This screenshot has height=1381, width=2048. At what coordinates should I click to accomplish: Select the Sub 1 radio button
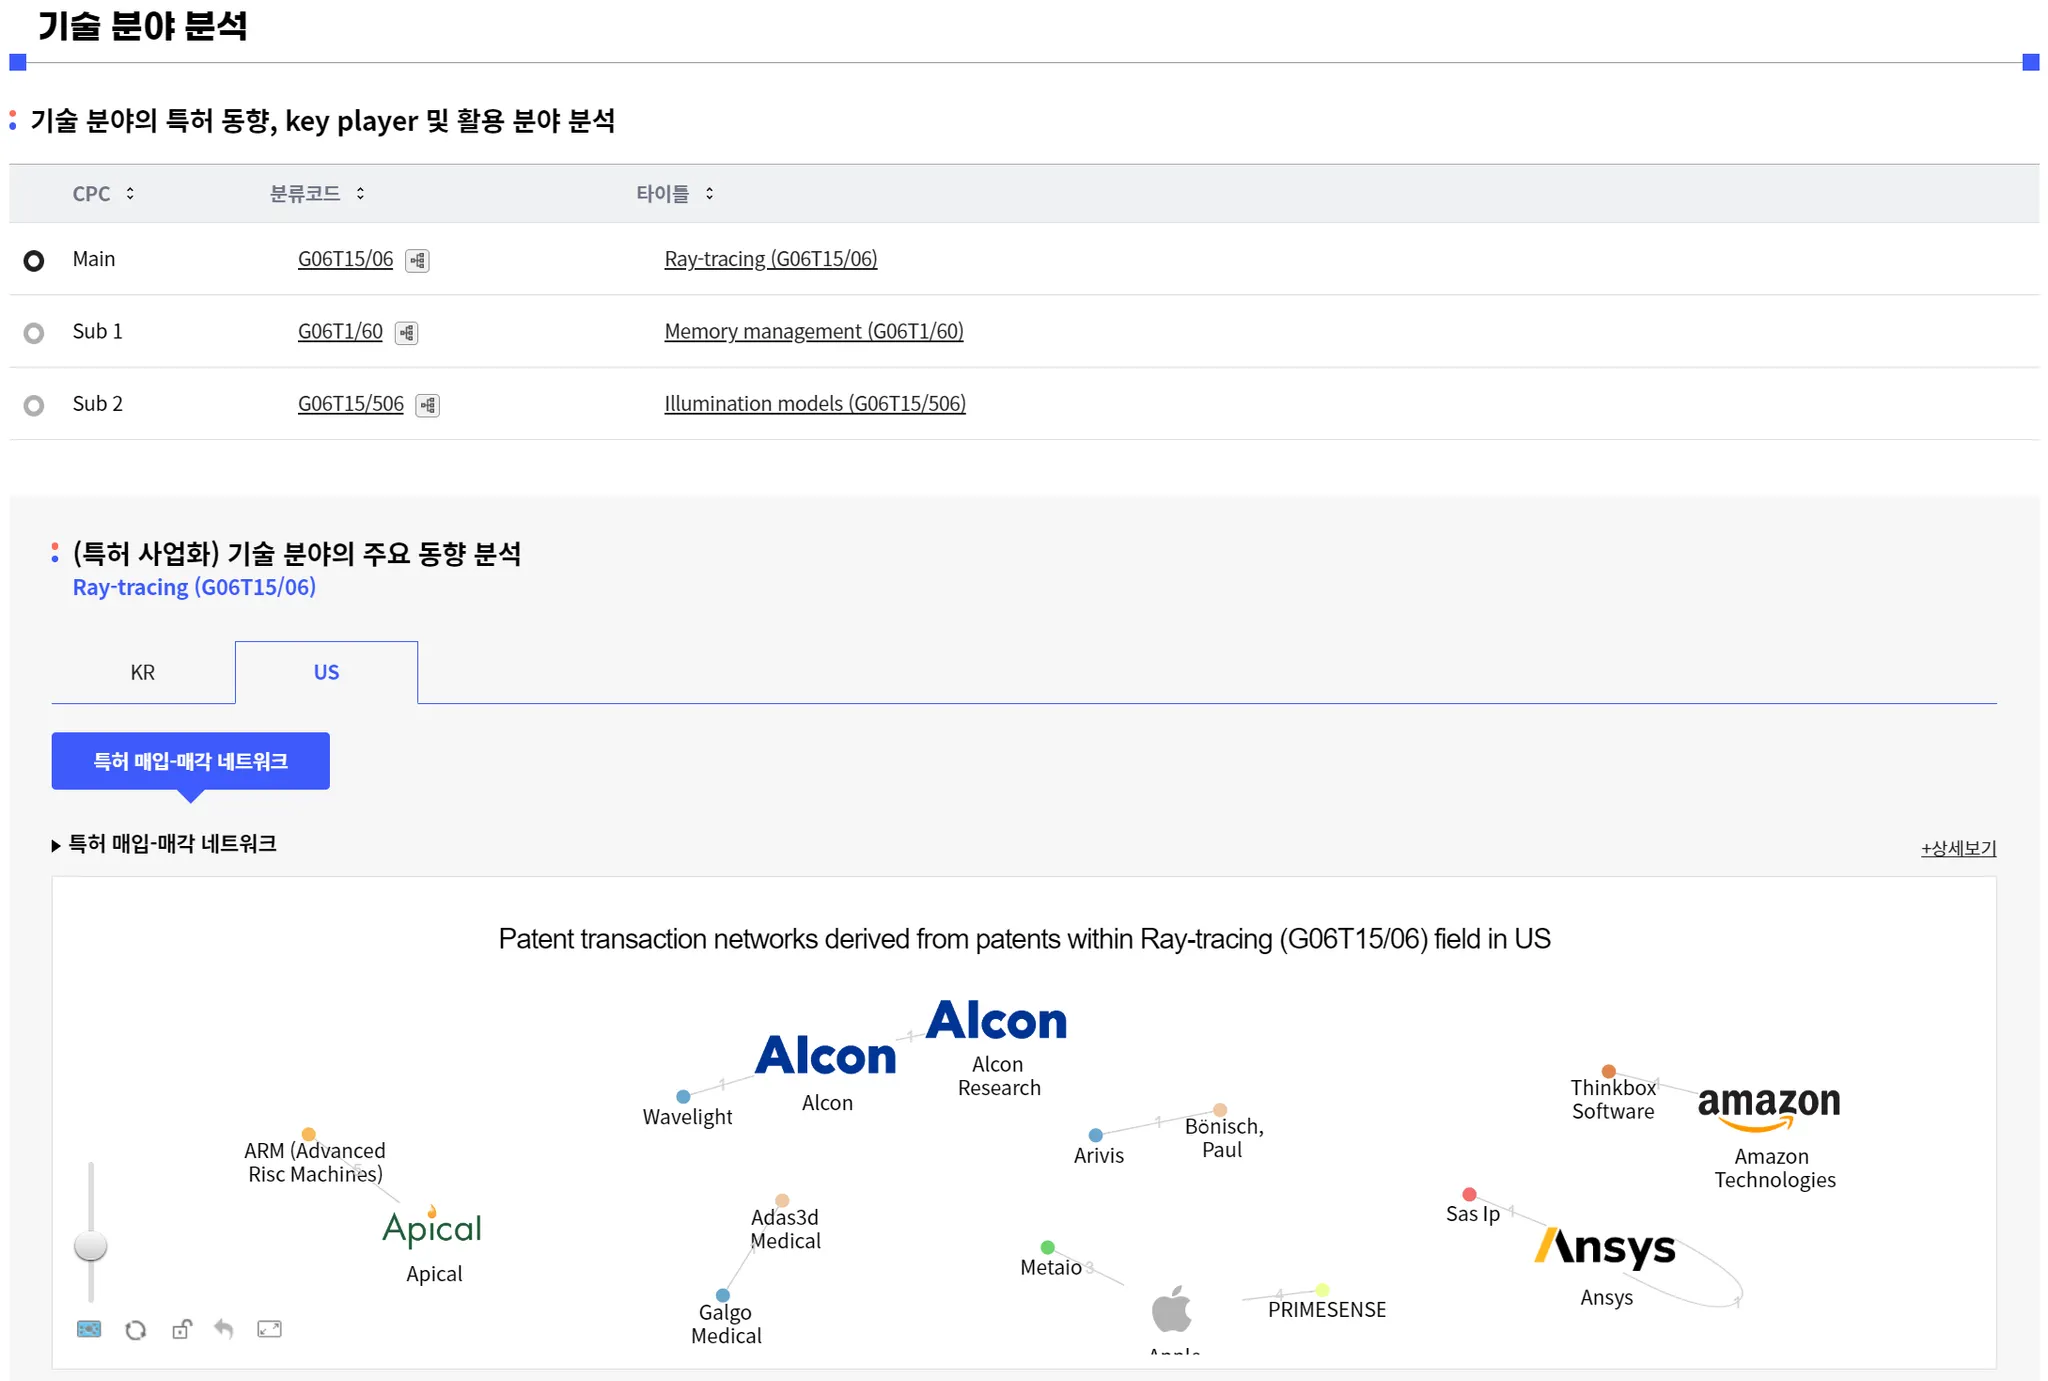(x=34, y=333)
